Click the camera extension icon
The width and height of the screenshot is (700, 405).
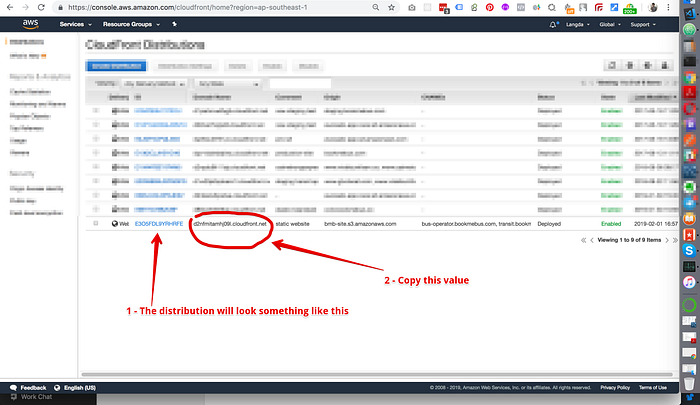click(x=412, y=8)
